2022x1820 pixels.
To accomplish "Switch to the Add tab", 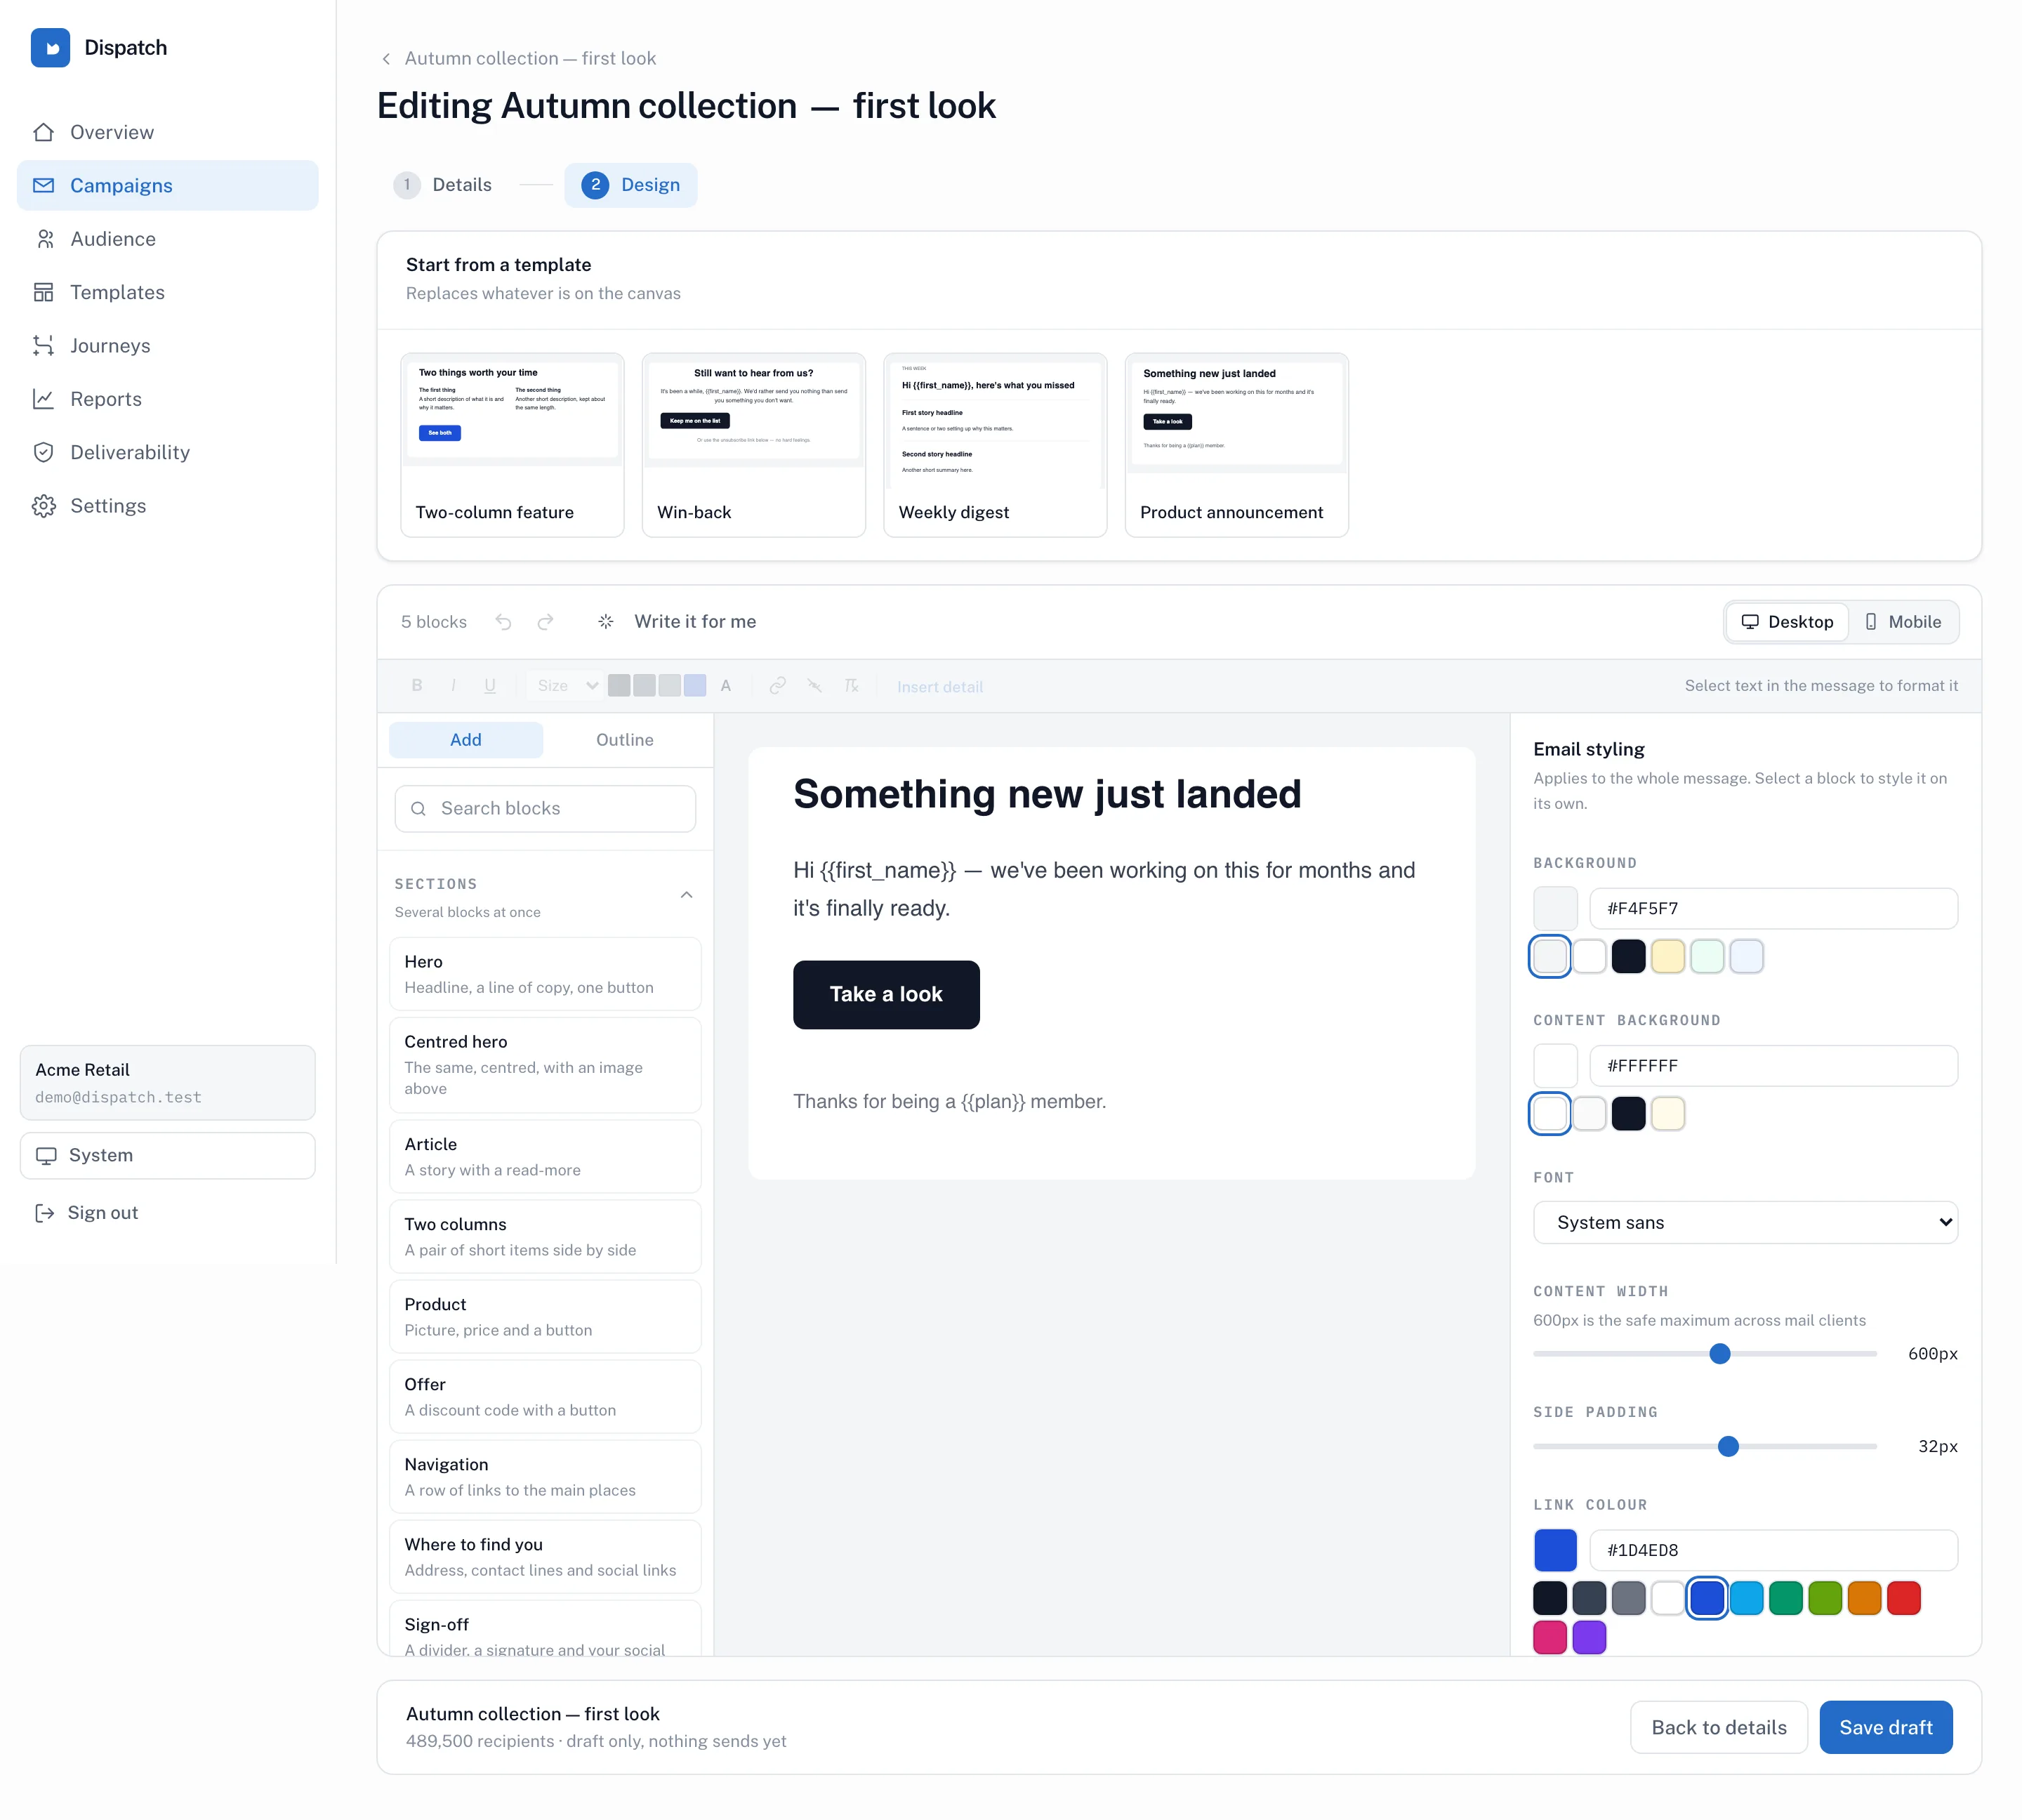I will click(465, 740).
